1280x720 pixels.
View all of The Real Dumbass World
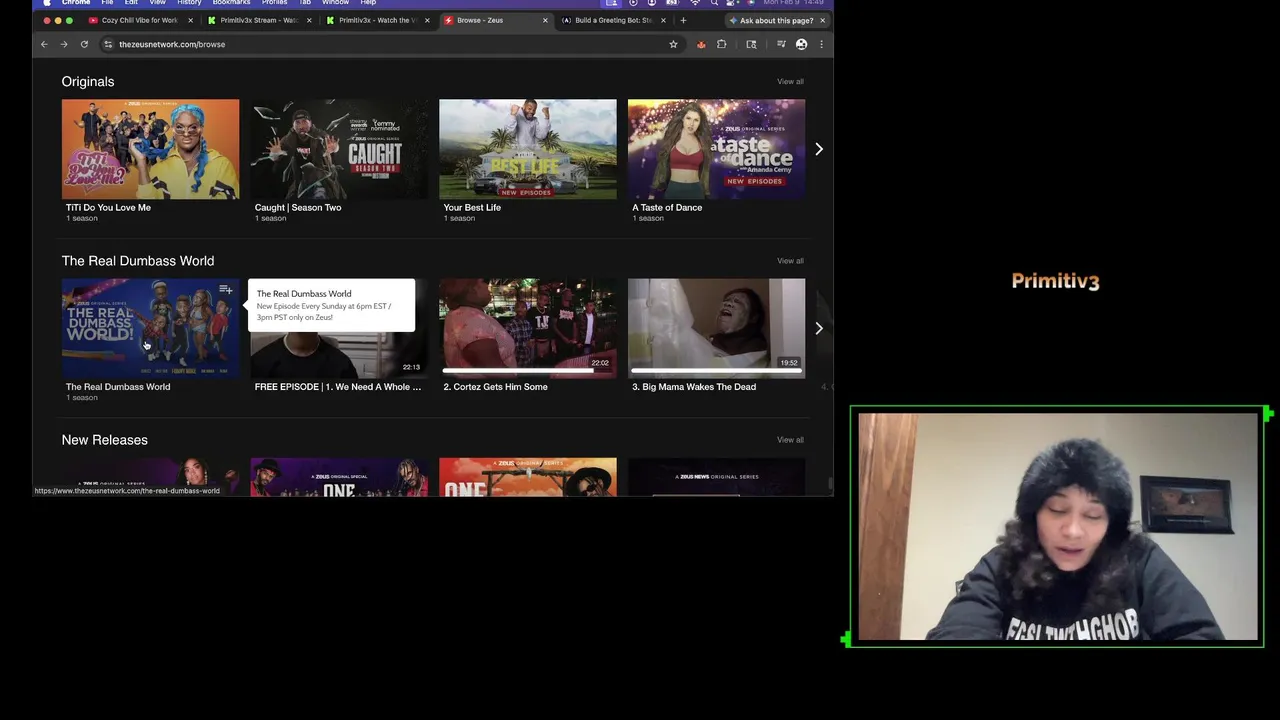pos(790,261)
